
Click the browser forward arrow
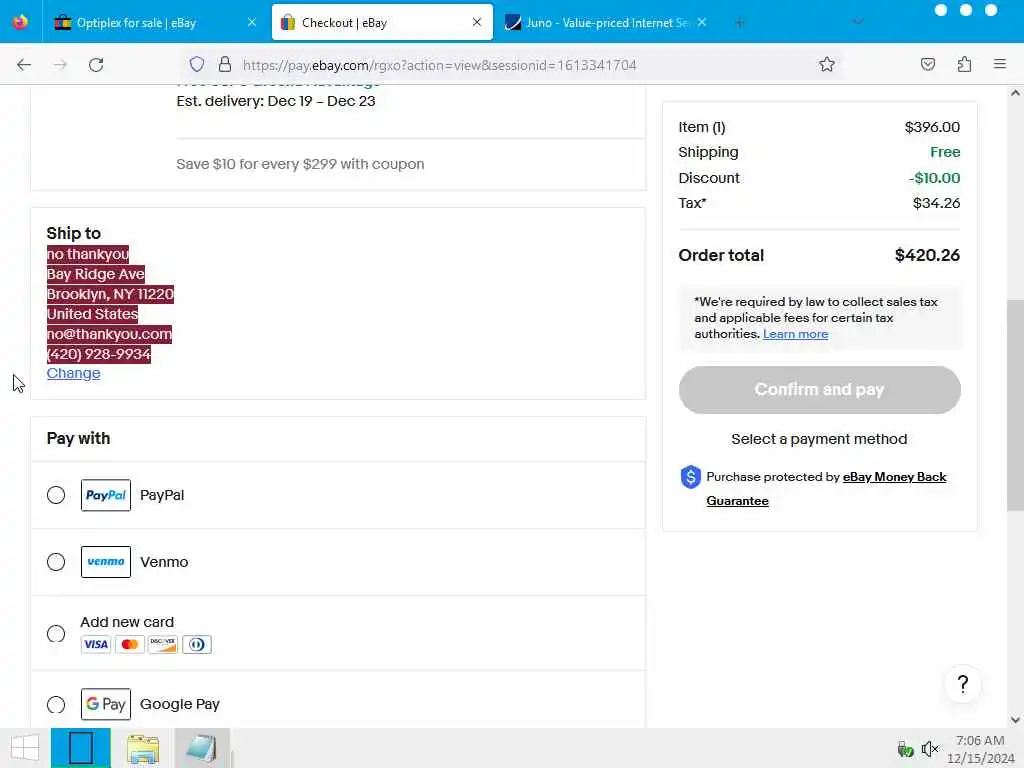(x=60, y=65)
